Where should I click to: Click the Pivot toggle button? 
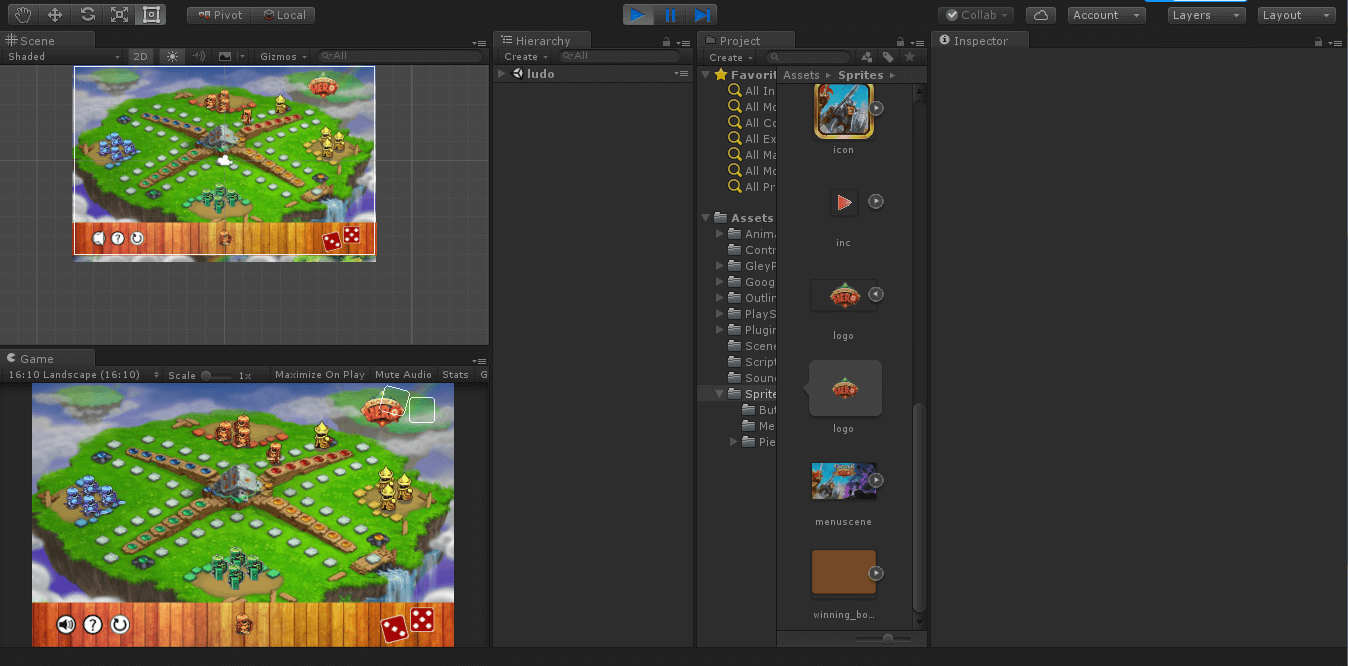tap(219, 15)
